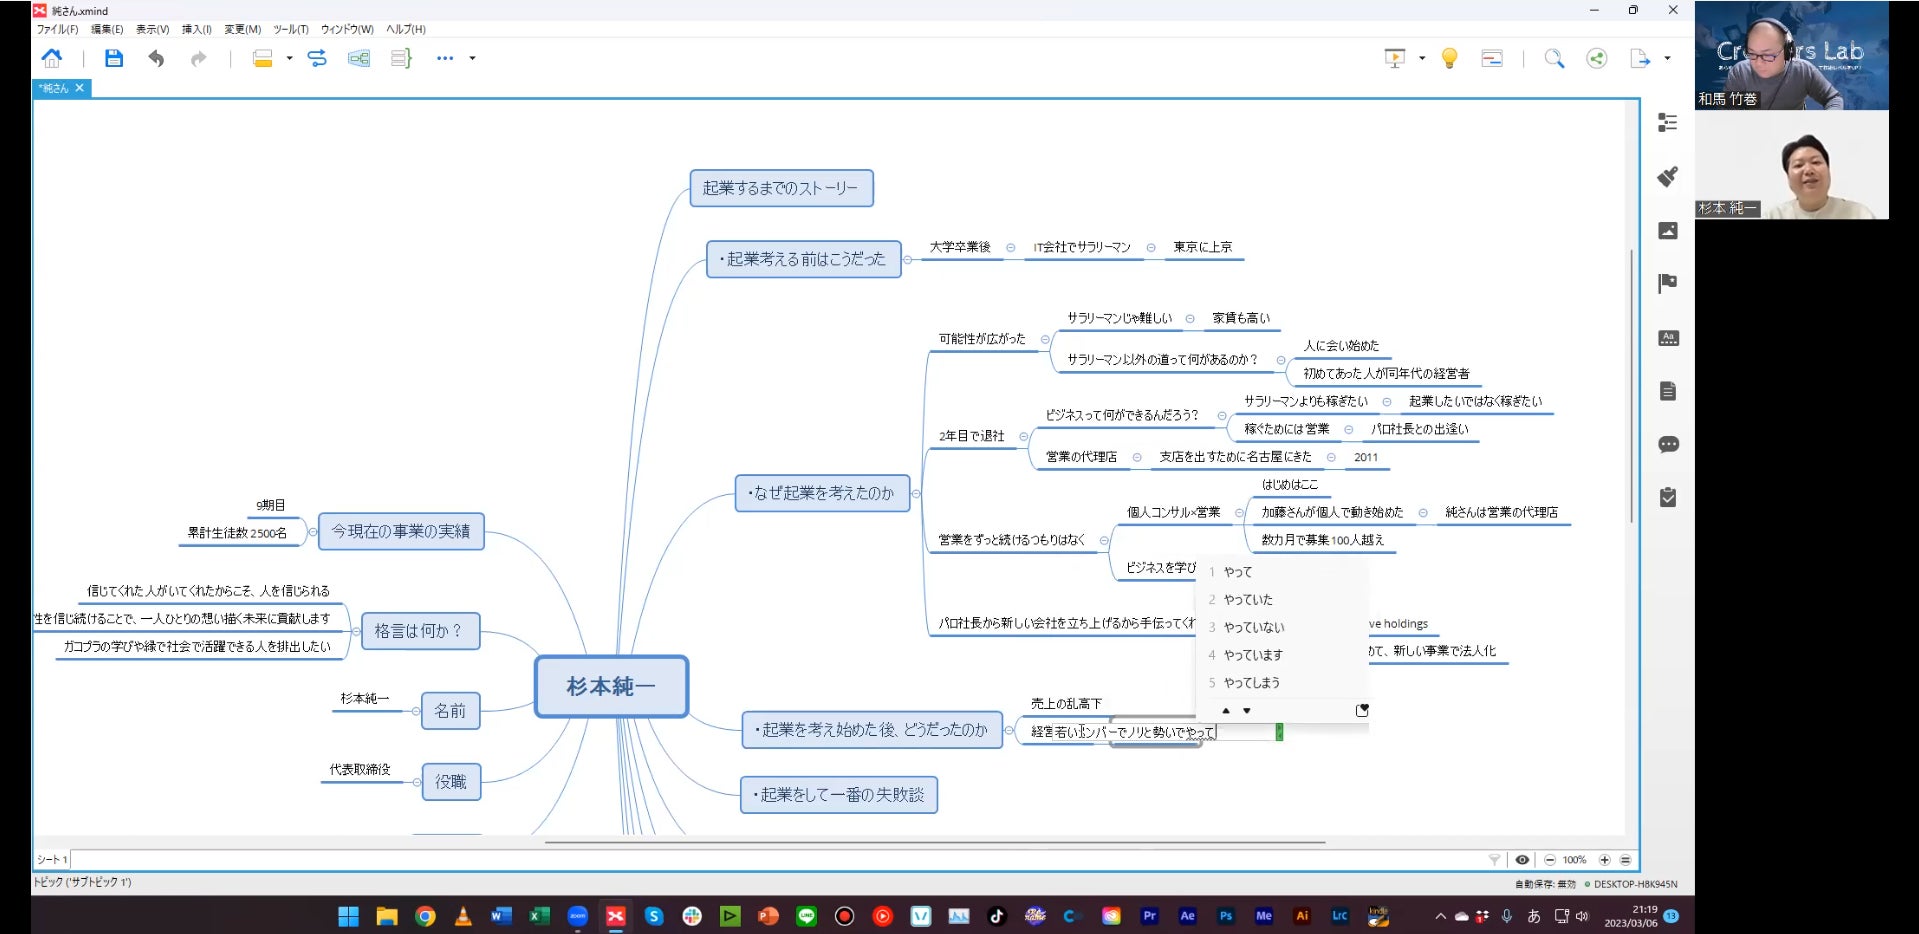Collapse the 今現在の事業の実績 branch
The width and height of the screenshot is (1919, 934).
click(313, 532)
